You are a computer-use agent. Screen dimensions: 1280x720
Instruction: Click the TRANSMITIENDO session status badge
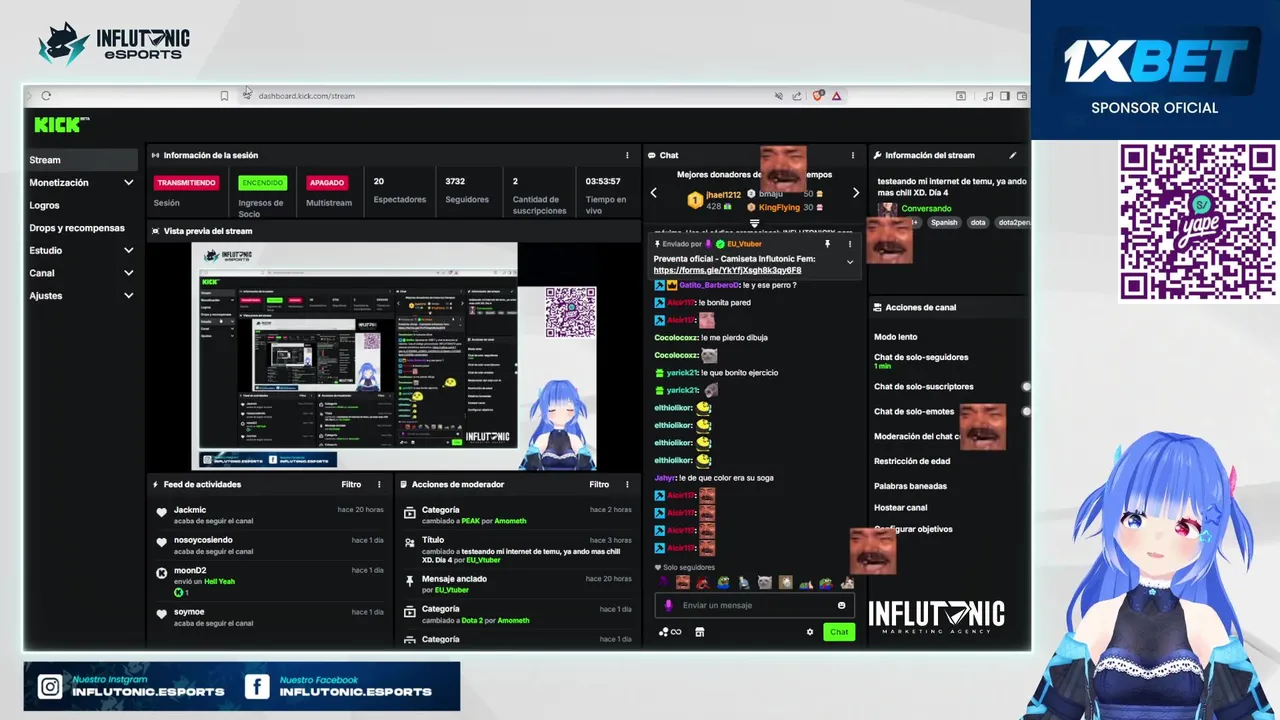187,183
